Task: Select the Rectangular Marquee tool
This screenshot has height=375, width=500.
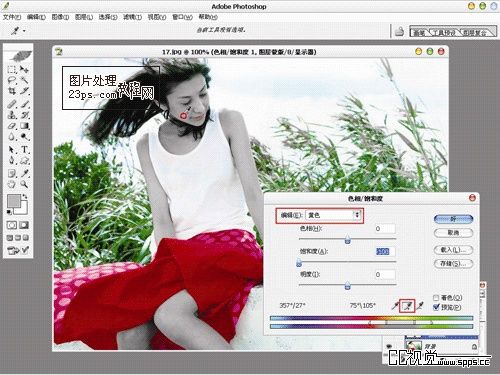Action: pyautogui.click(x=12, y=69)
